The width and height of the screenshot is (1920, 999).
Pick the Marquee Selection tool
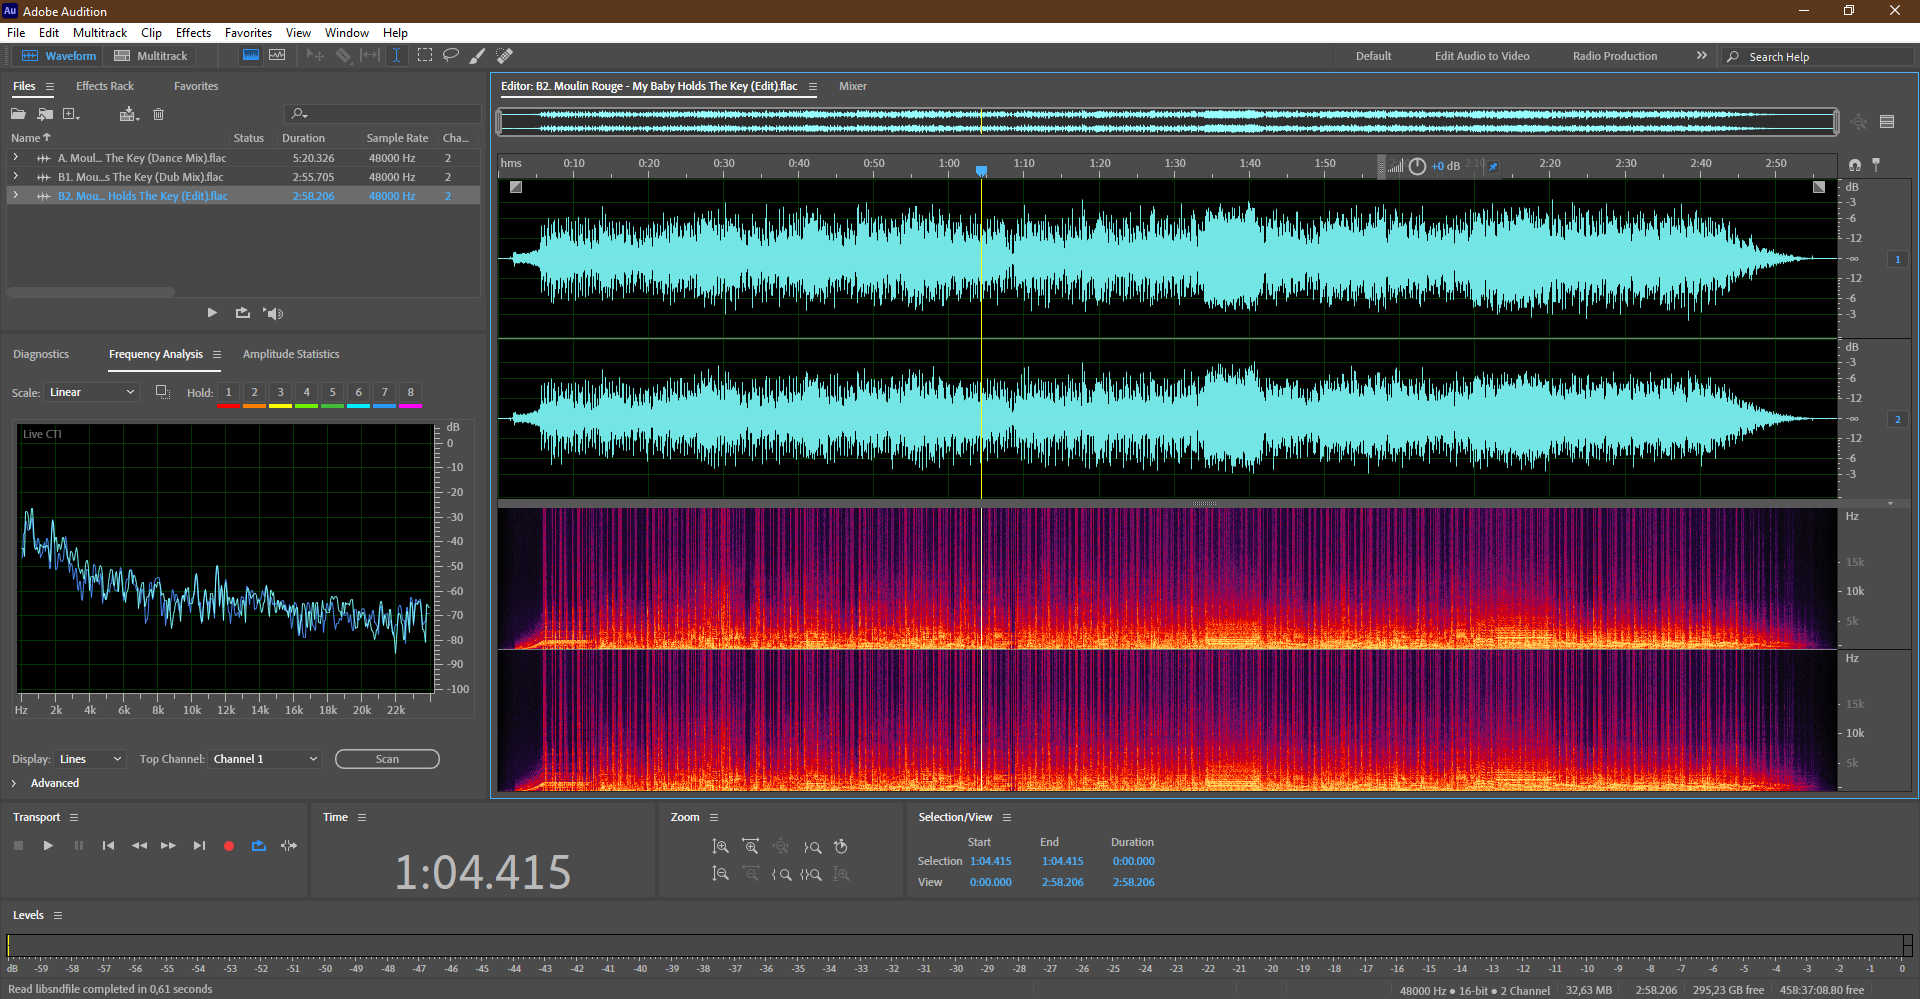[x=425, y=55]
